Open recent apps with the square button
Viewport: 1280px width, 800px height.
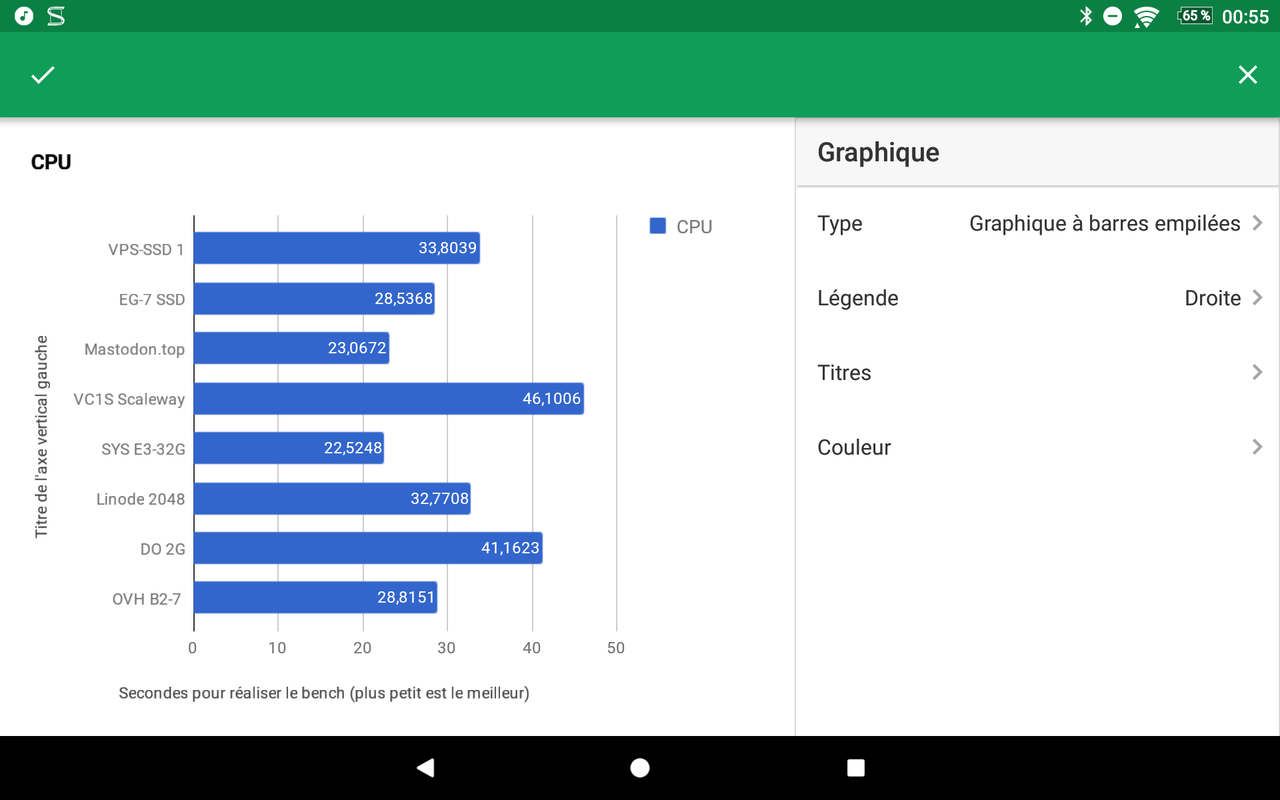pos(855,767)
